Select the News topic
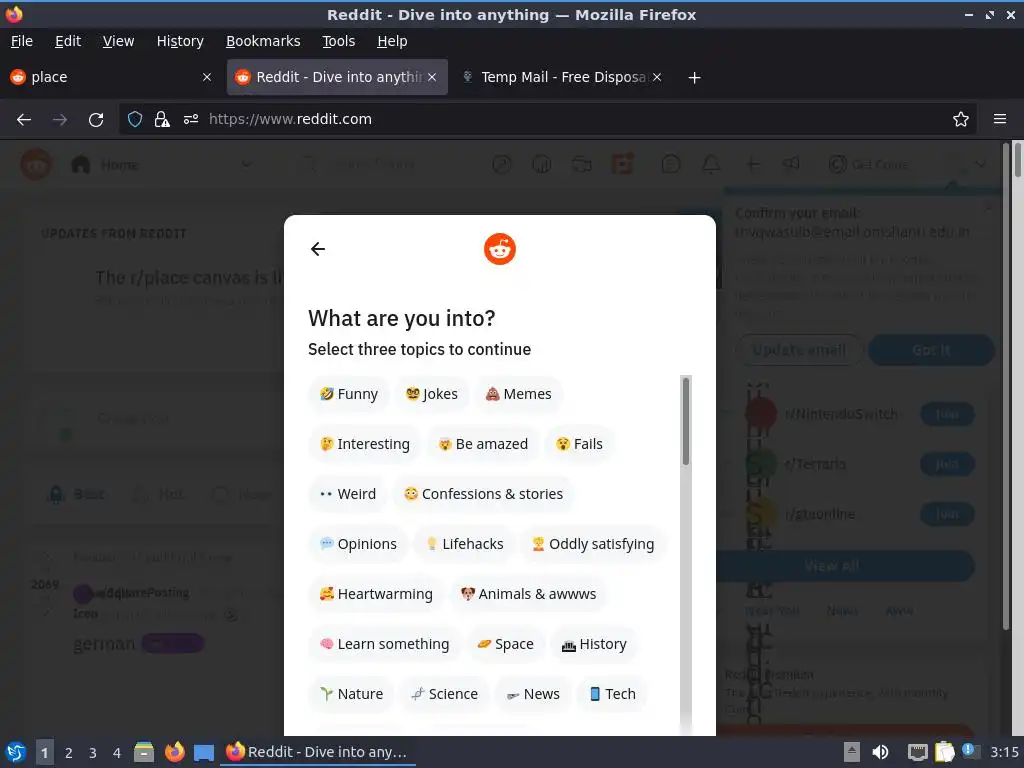Screen dimensions: 1024x768 pyautogui.click(x=533, y=694)
